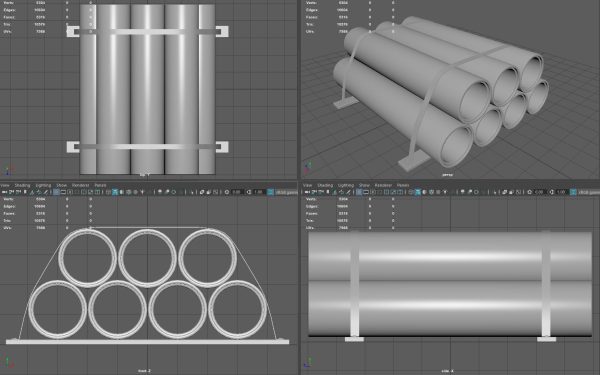Toggle Grid display in side view toolbar
Image resolution: width=600 pixels, height=375 pixels.
359,192
